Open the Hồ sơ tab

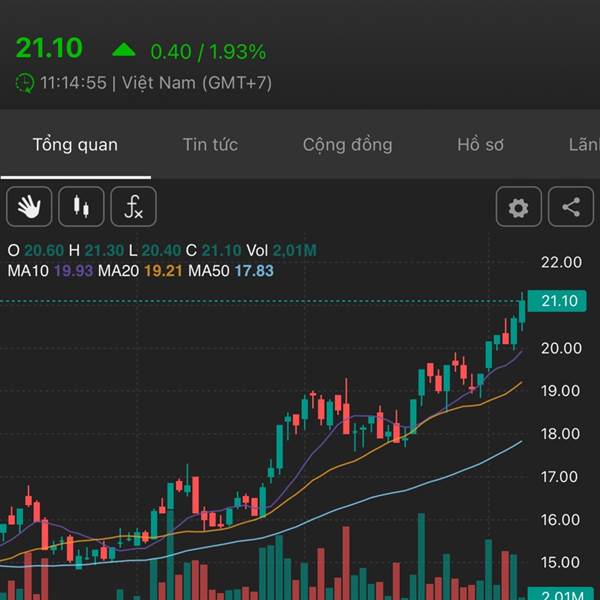[x=480, y=145]
